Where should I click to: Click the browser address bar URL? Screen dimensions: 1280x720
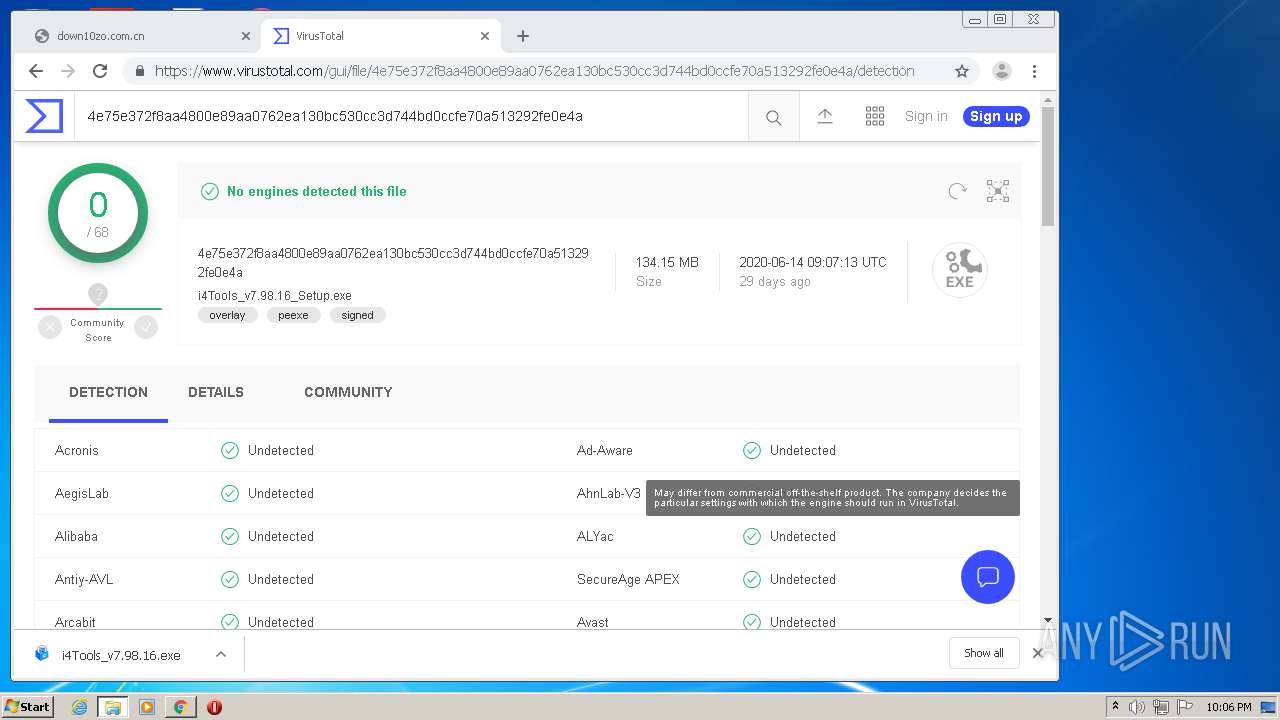tap(534, 71)
